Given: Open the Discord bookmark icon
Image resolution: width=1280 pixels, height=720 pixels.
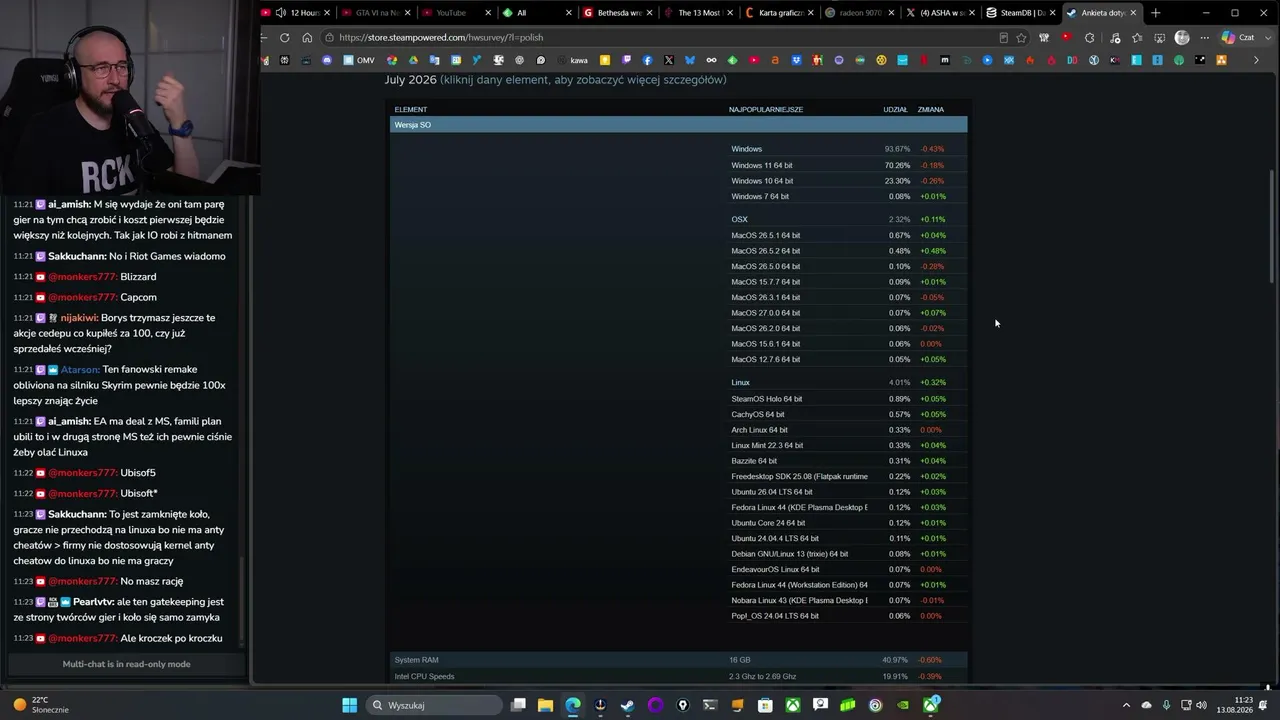Looking at the screenshot, I should tap(327, 60).
